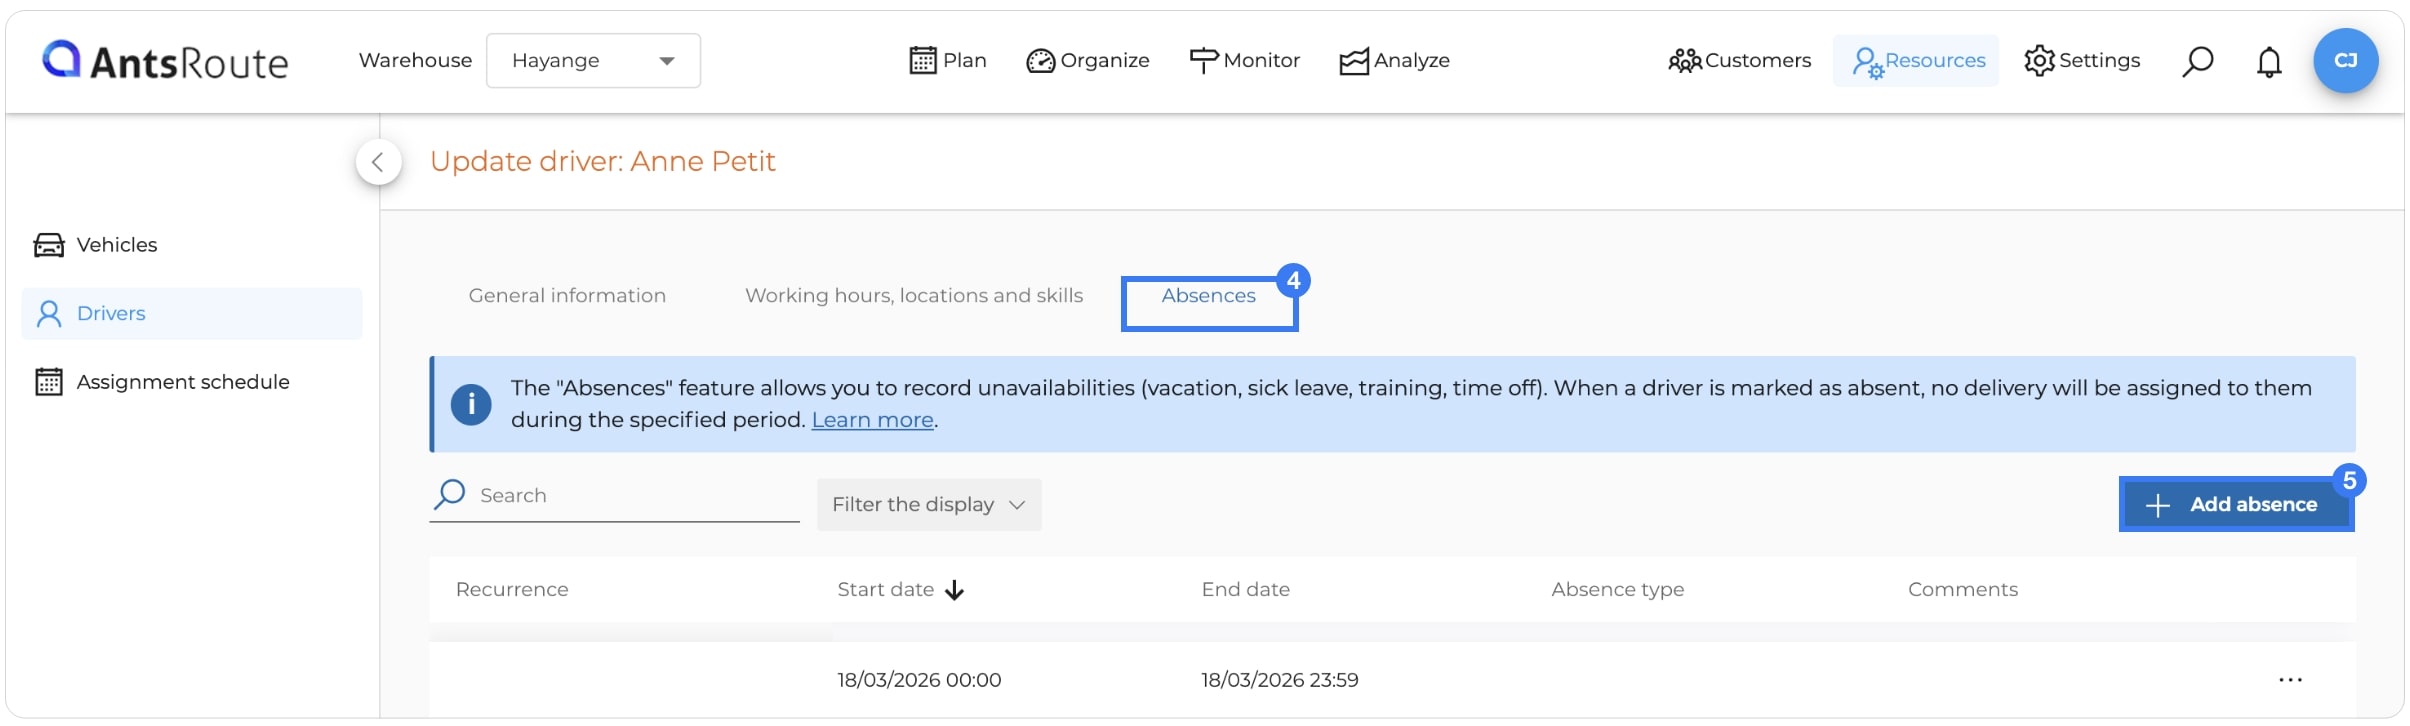This screenshot has width=2410, height=726.
Task: Sort by Absence type column
Action: pos(1617,590)
